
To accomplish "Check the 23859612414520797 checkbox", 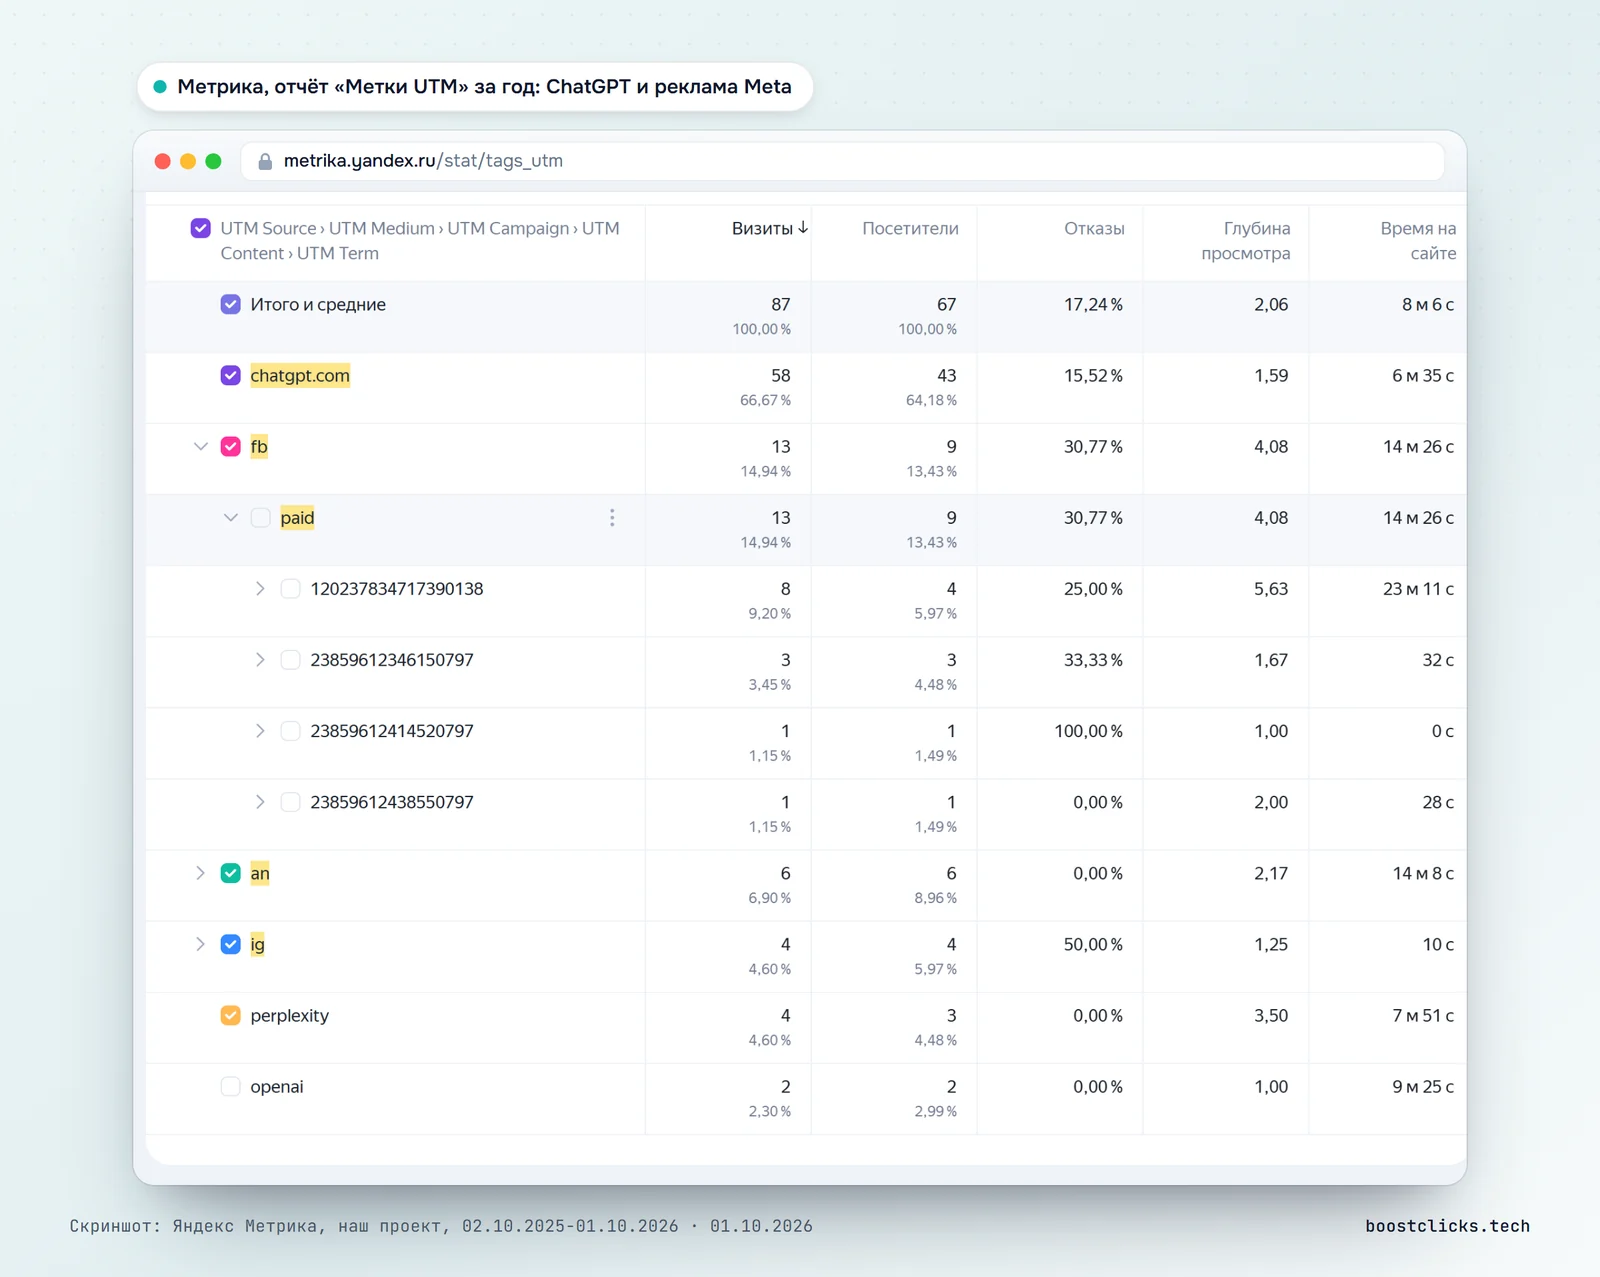I will [290, 731].
